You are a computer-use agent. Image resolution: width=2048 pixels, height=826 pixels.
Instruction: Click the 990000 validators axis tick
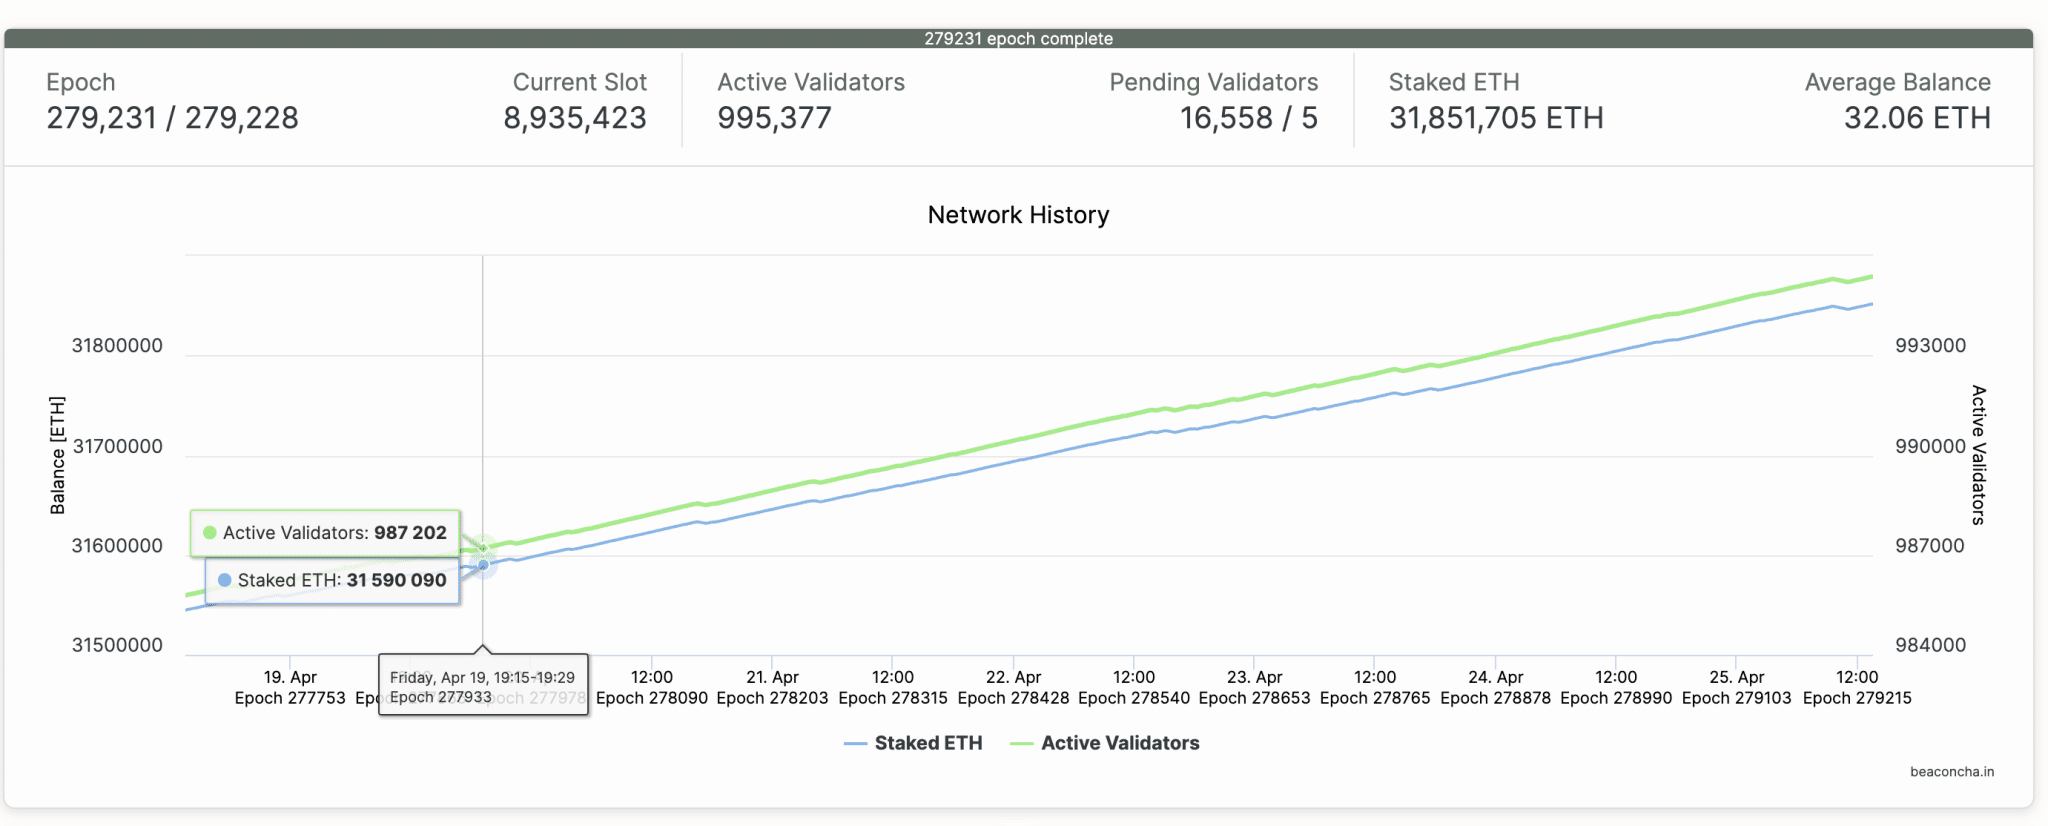[1930, 447]
